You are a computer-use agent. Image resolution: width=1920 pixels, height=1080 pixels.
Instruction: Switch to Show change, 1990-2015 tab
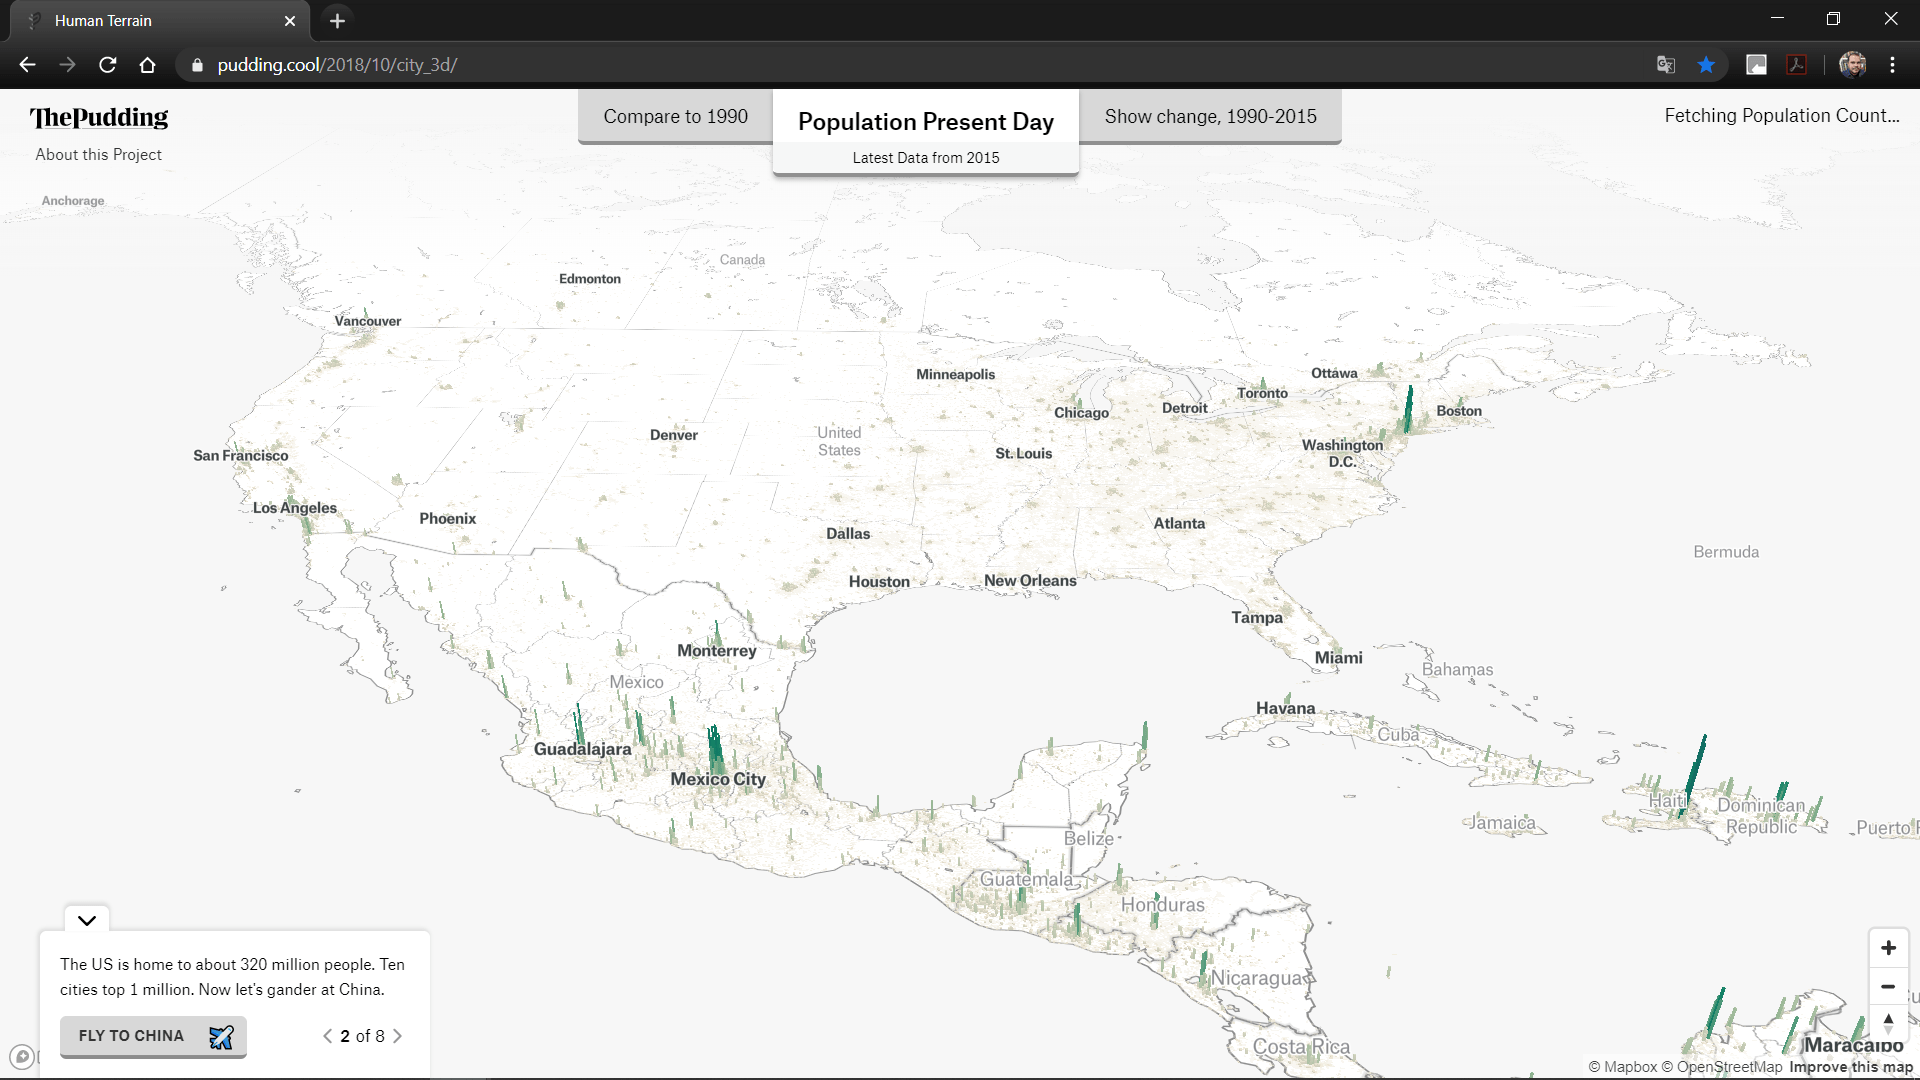pos(1210,117)
